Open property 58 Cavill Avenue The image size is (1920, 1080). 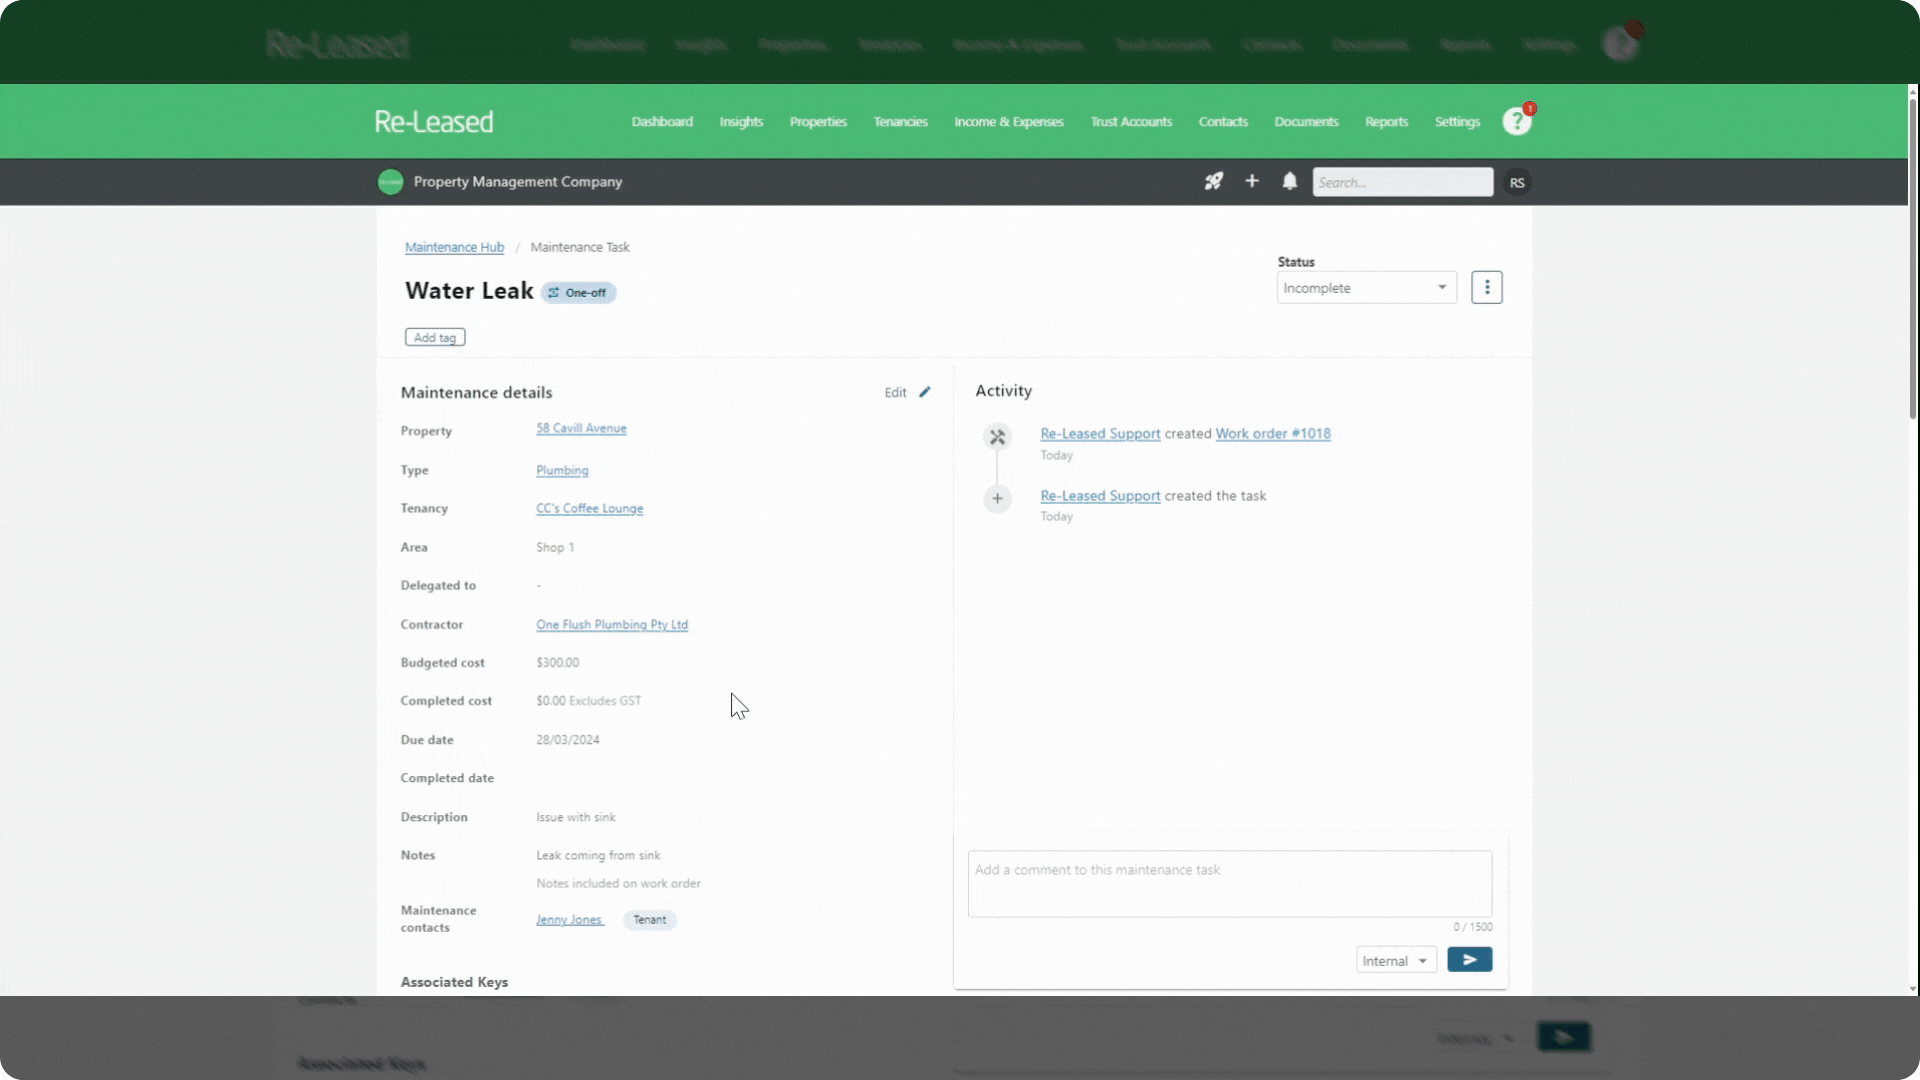(x=581, y=428)
